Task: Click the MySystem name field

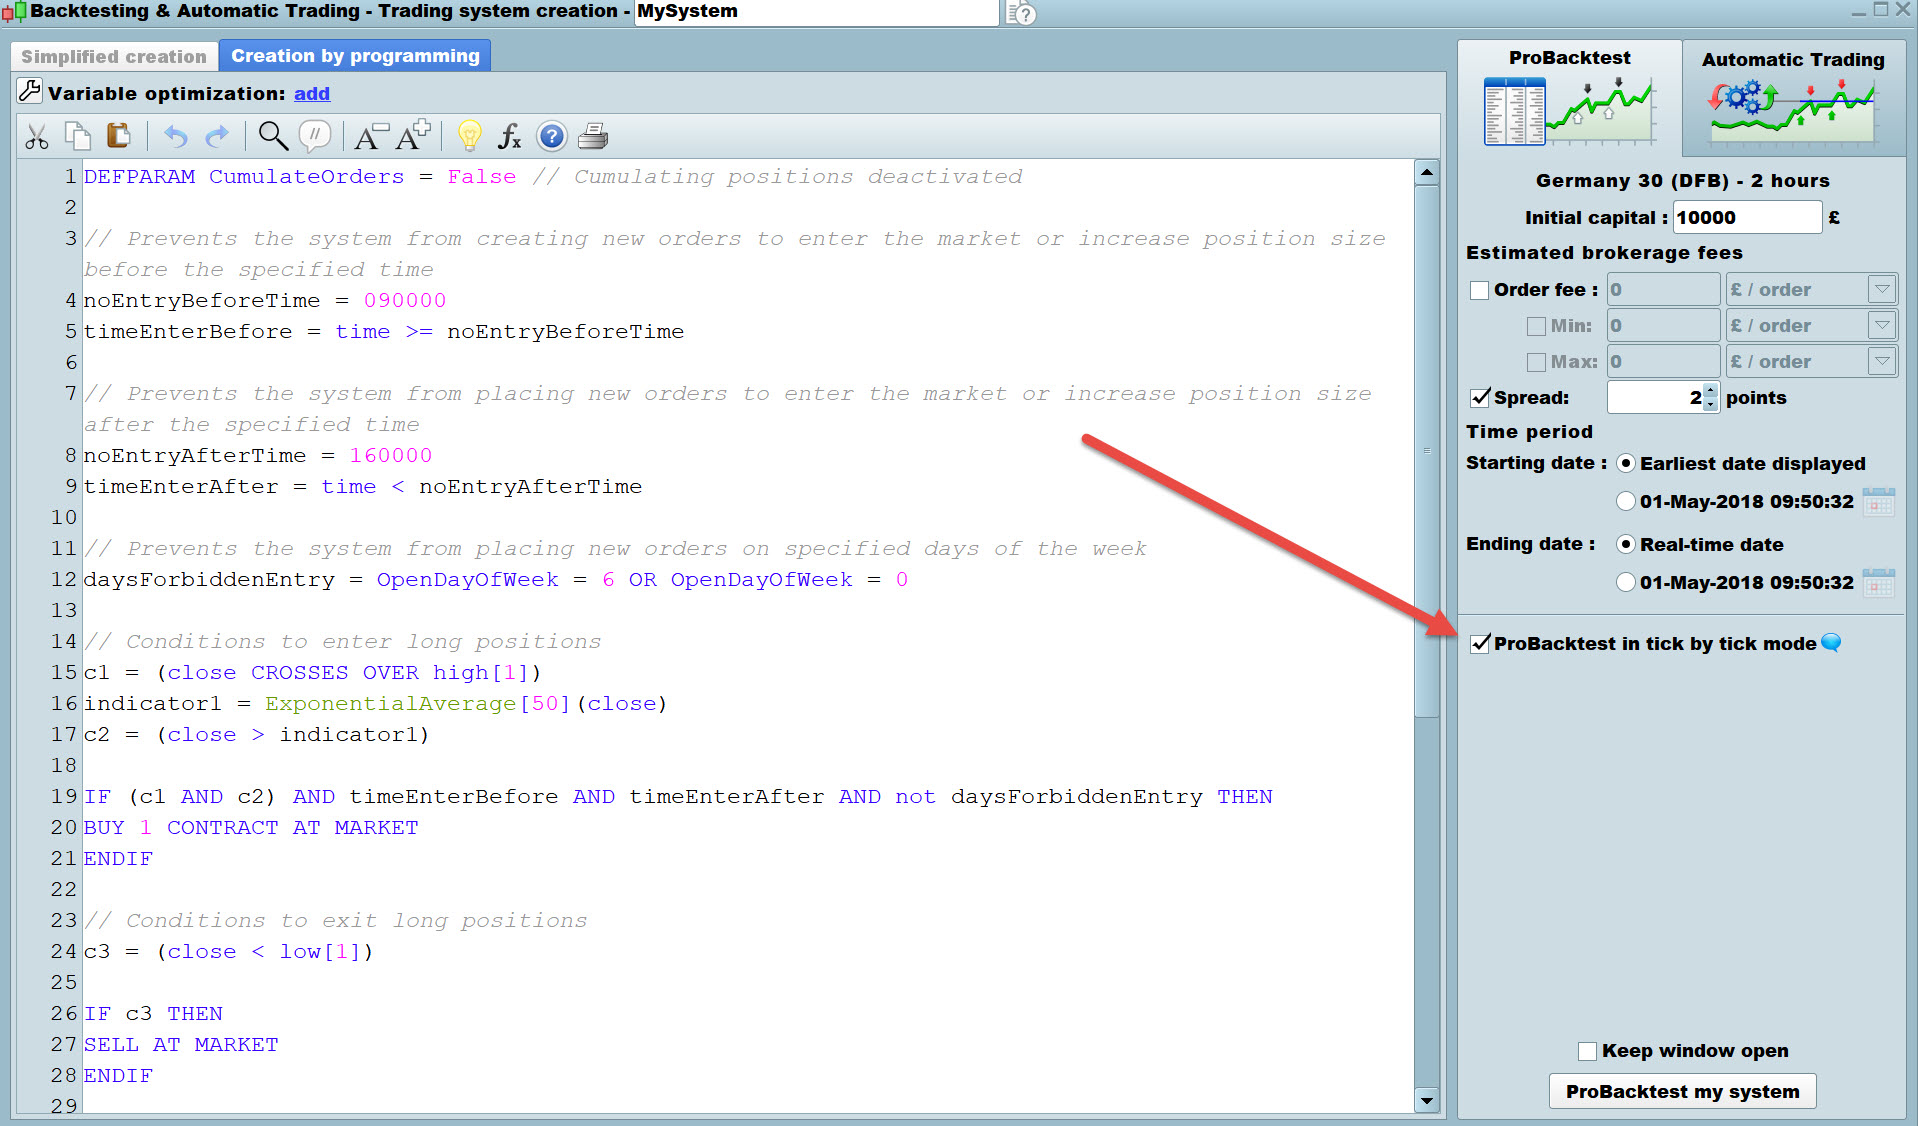Action: pos(816,12)
